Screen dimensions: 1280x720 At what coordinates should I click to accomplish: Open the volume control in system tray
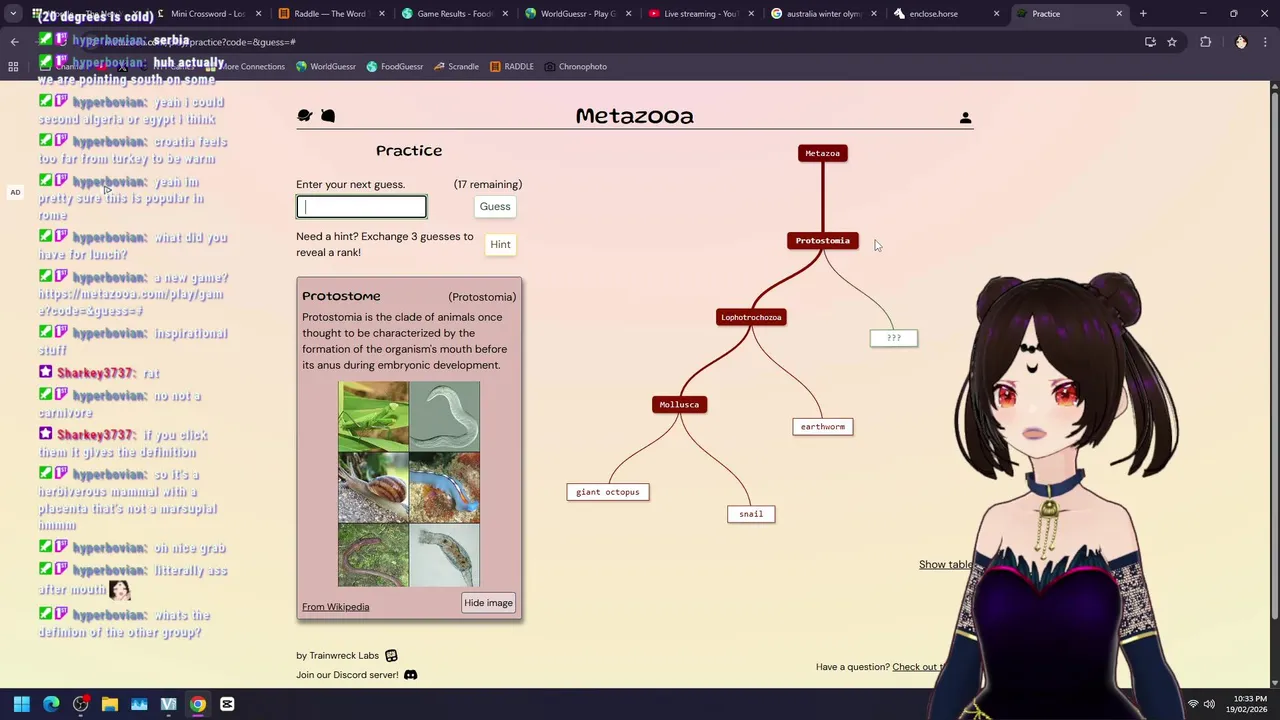(x=1209, y=704)
